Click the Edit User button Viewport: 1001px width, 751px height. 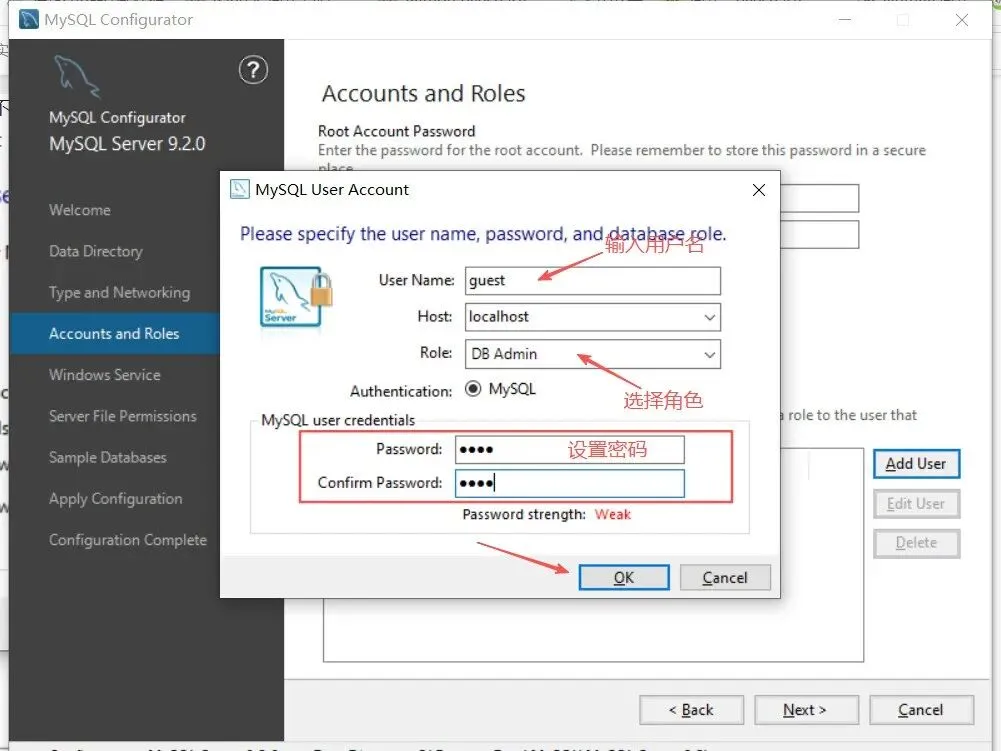916,504
